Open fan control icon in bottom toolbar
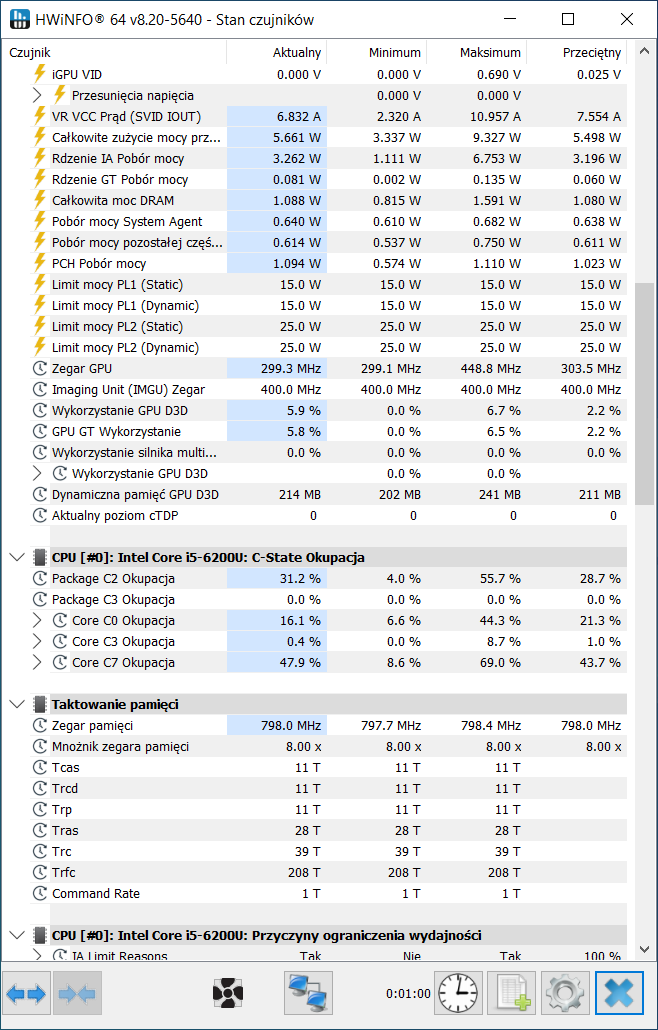 [228, 994]
